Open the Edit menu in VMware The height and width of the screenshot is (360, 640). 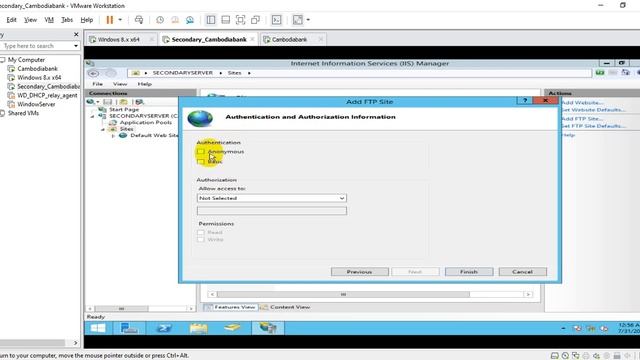point(11,20)
